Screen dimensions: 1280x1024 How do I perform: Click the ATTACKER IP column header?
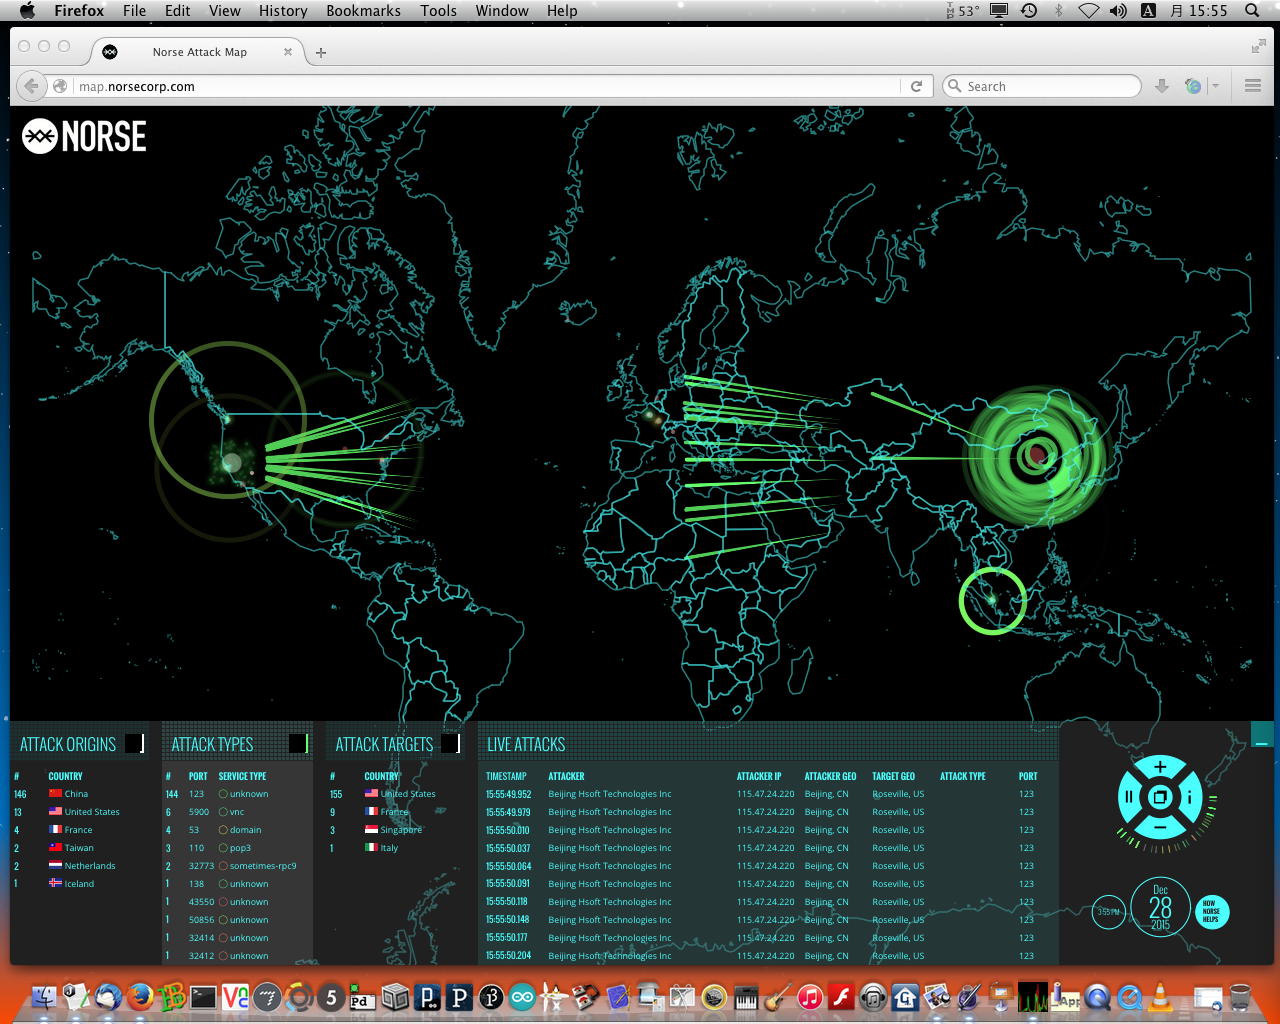[759, 776]
